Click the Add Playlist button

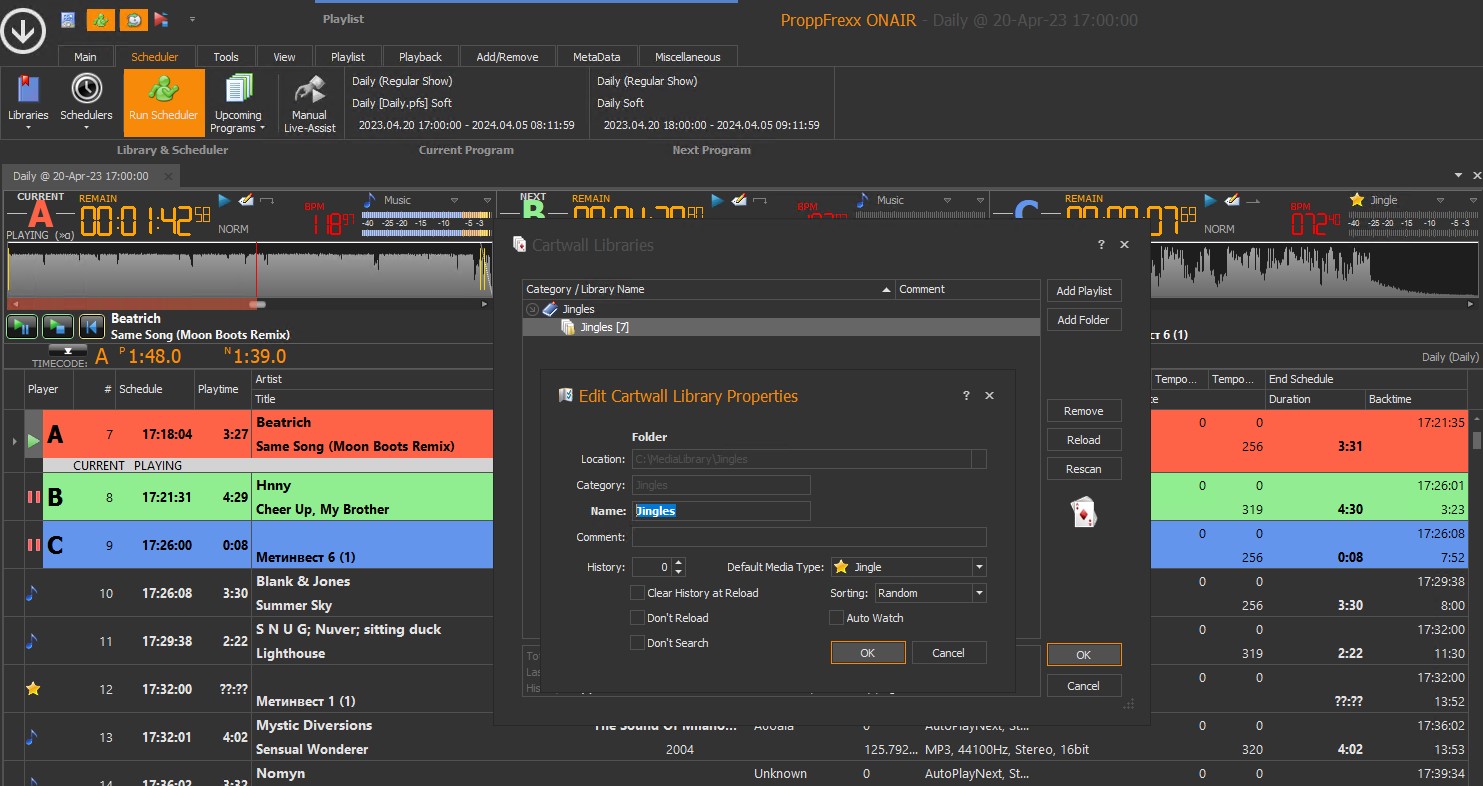point(1084,291)
